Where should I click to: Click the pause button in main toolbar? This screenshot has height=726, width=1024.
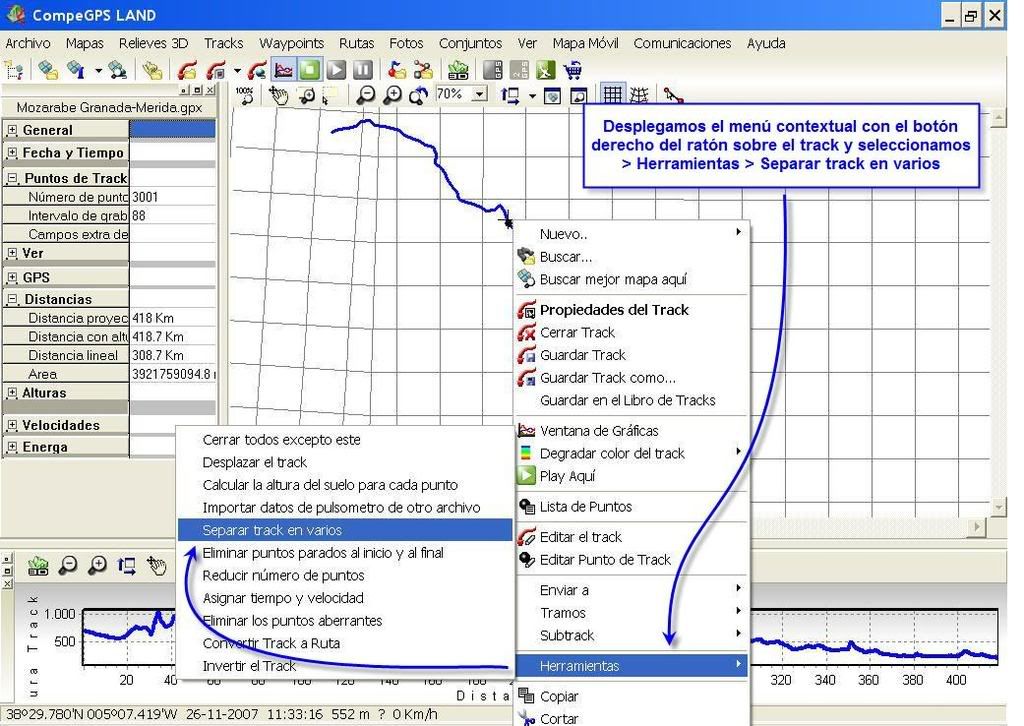click(x=362, y=70)
